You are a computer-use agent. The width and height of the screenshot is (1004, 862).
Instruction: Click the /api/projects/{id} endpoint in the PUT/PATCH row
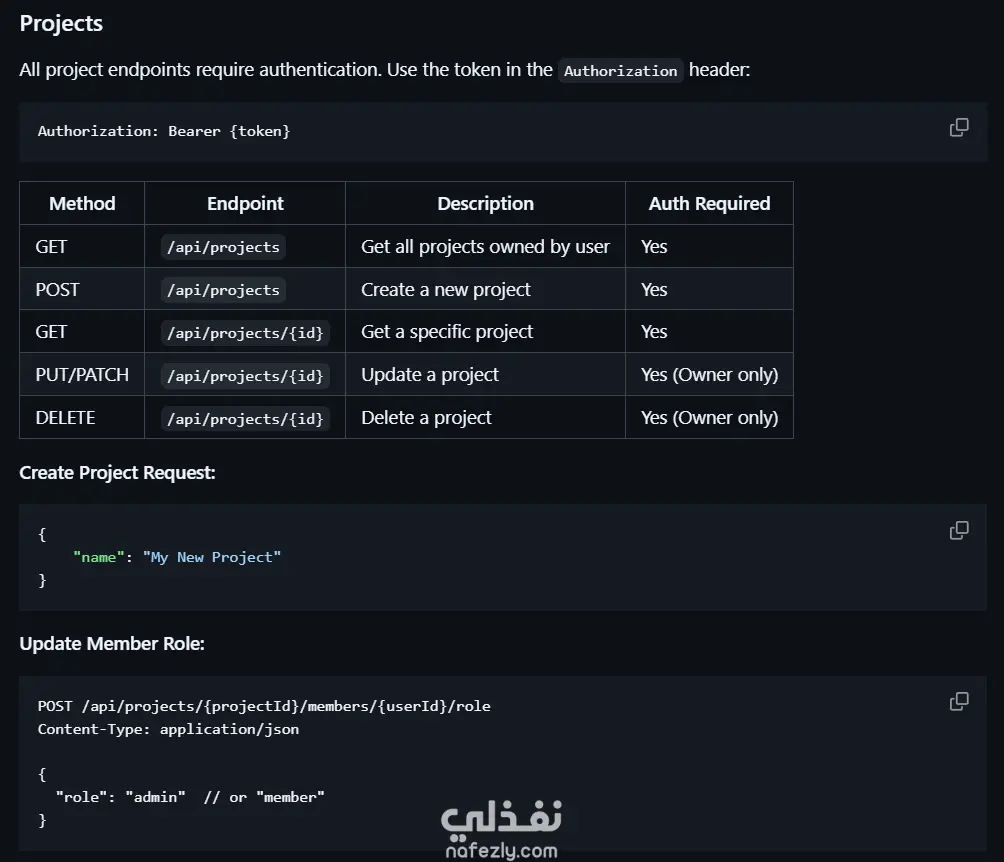tap(245, 376)
